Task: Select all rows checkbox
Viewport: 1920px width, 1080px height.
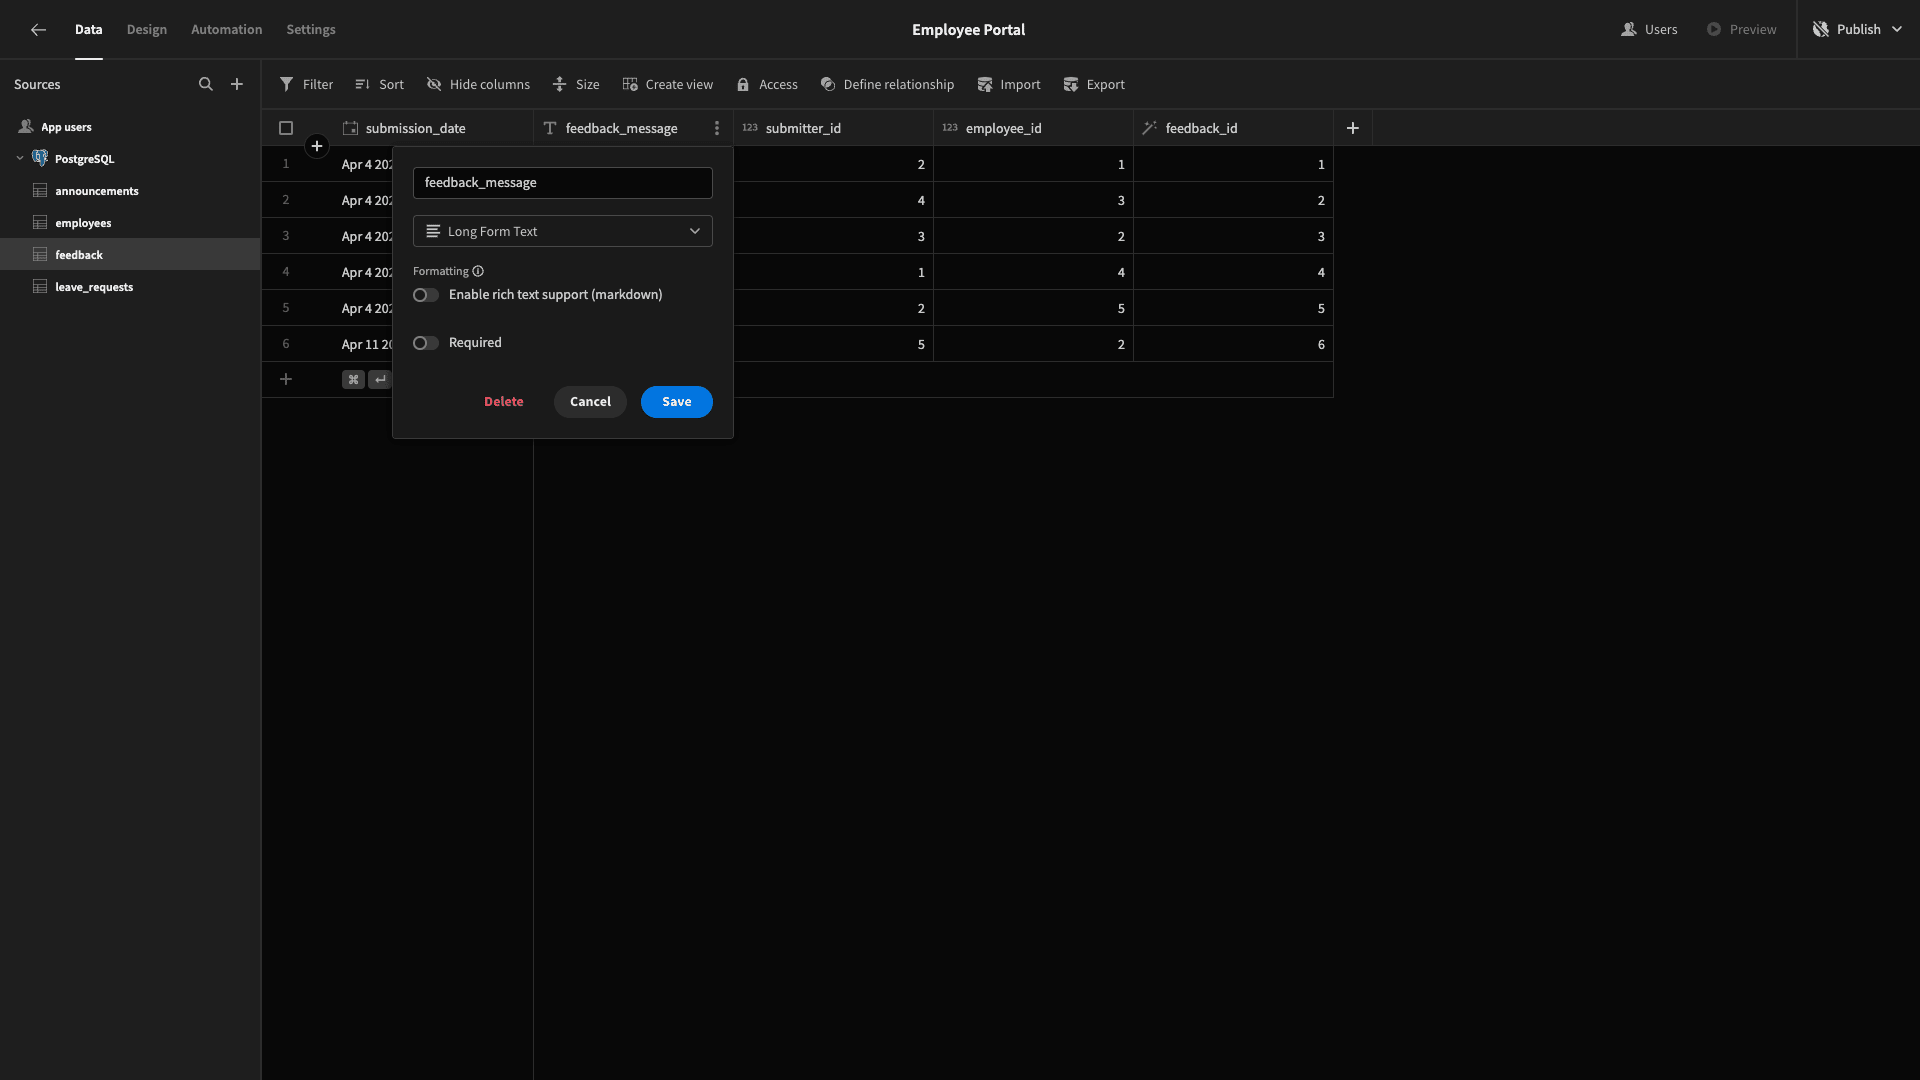Action: 286,128
